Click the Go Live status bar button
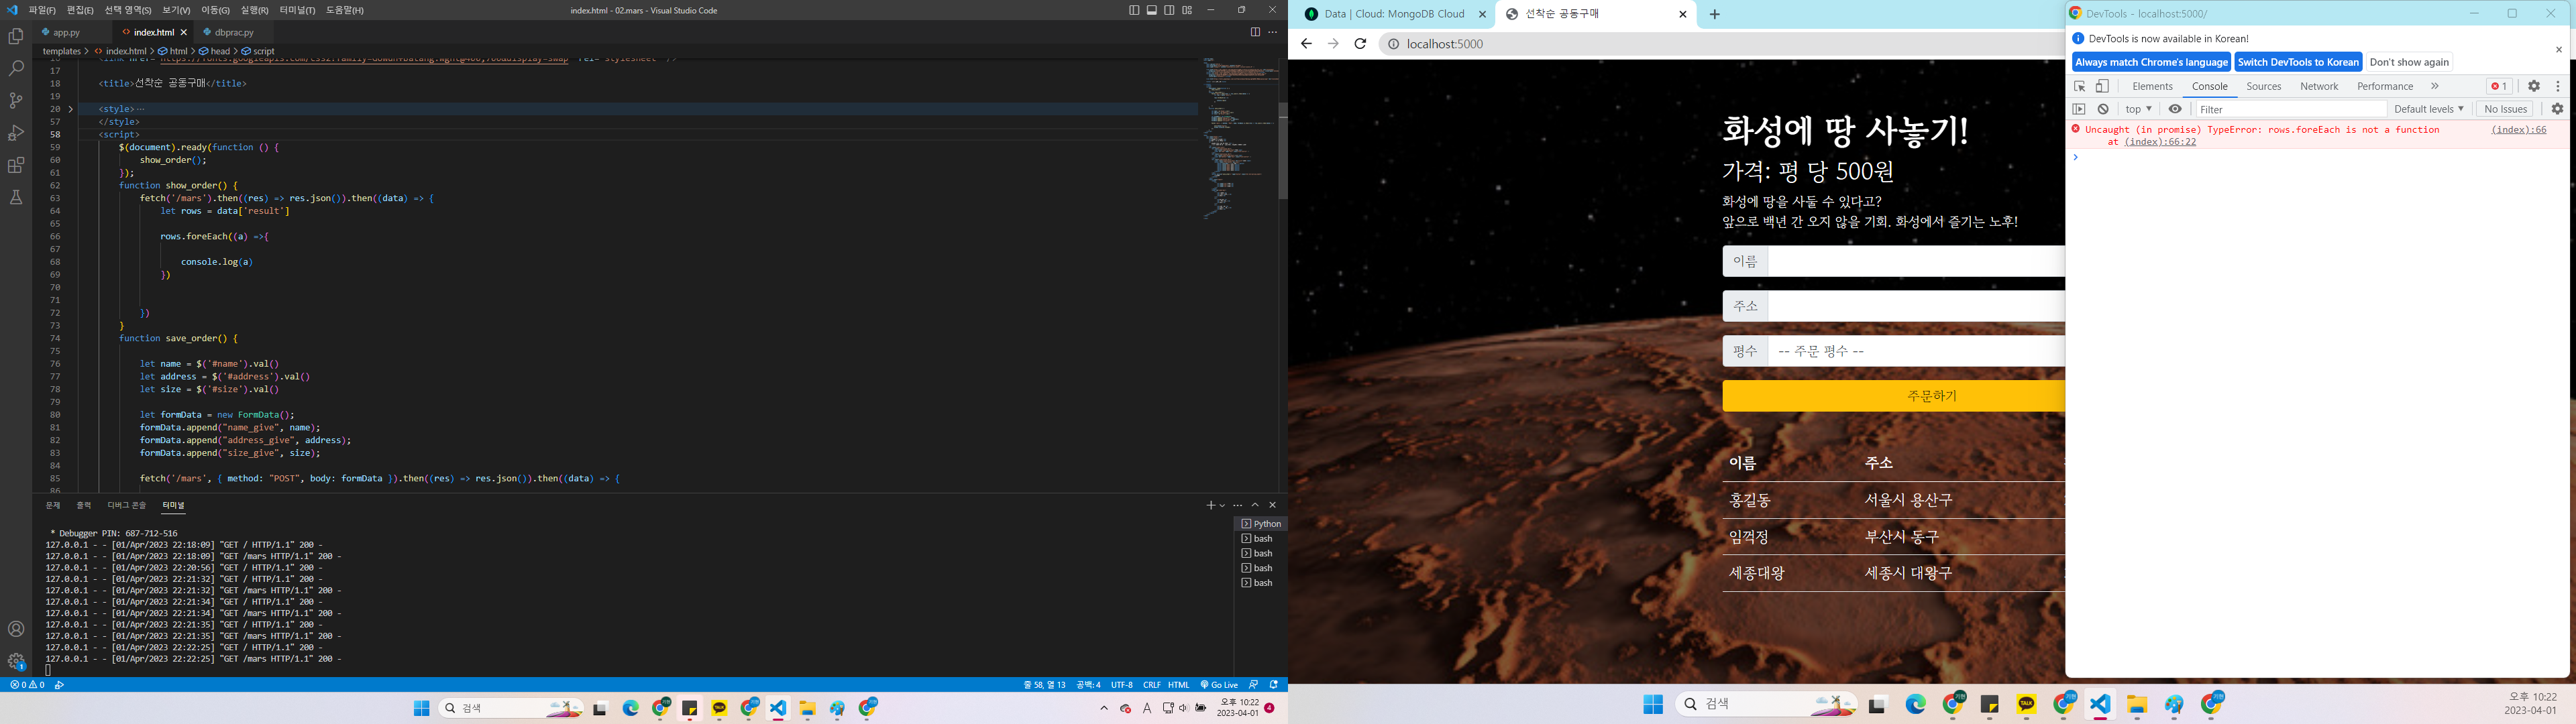 pyautogui.click(x=1219, y=685)
